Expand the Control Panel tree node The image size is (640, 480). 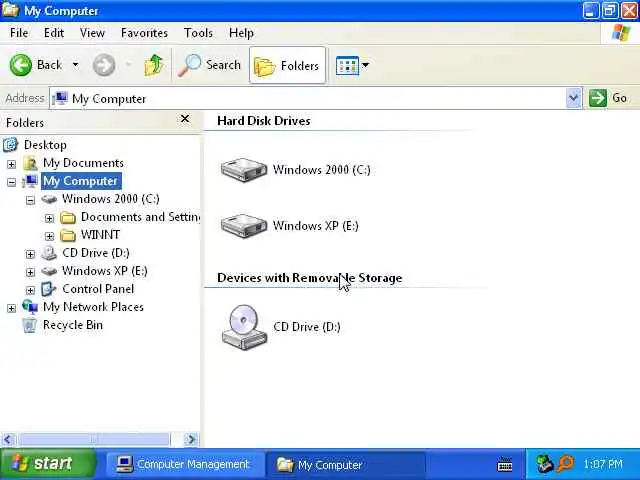pyautogui.click(x=30, y=290)
